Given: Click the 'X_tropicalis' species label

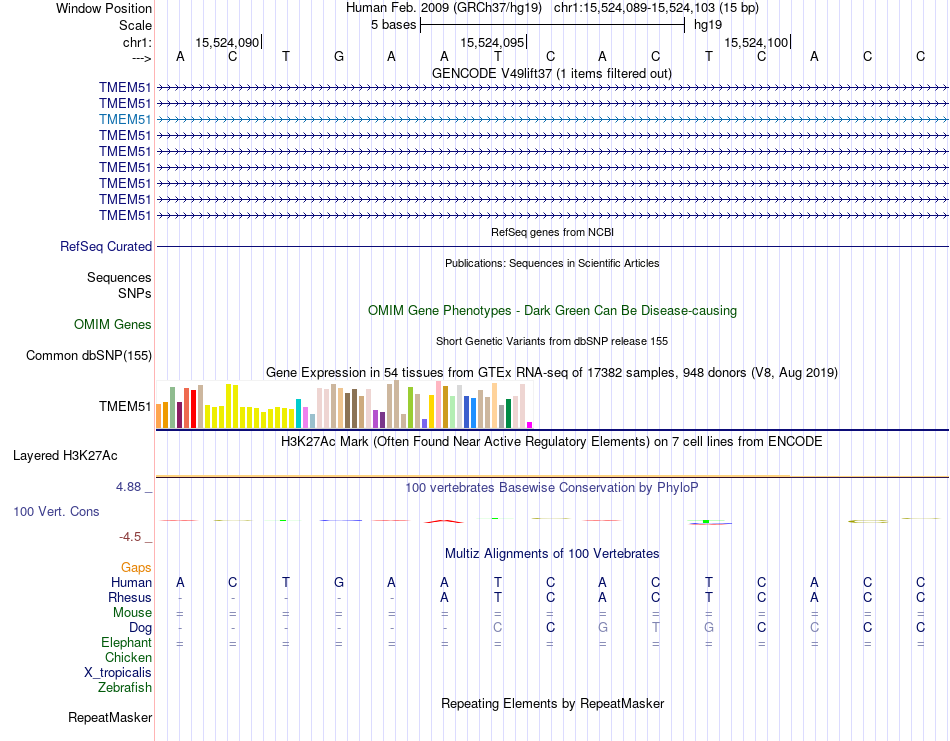Looking at the screenshot, I should click(118, 673).
